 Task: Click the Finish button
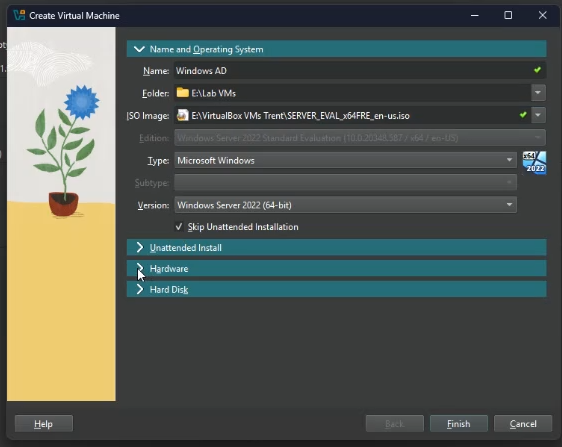point(459,424)
